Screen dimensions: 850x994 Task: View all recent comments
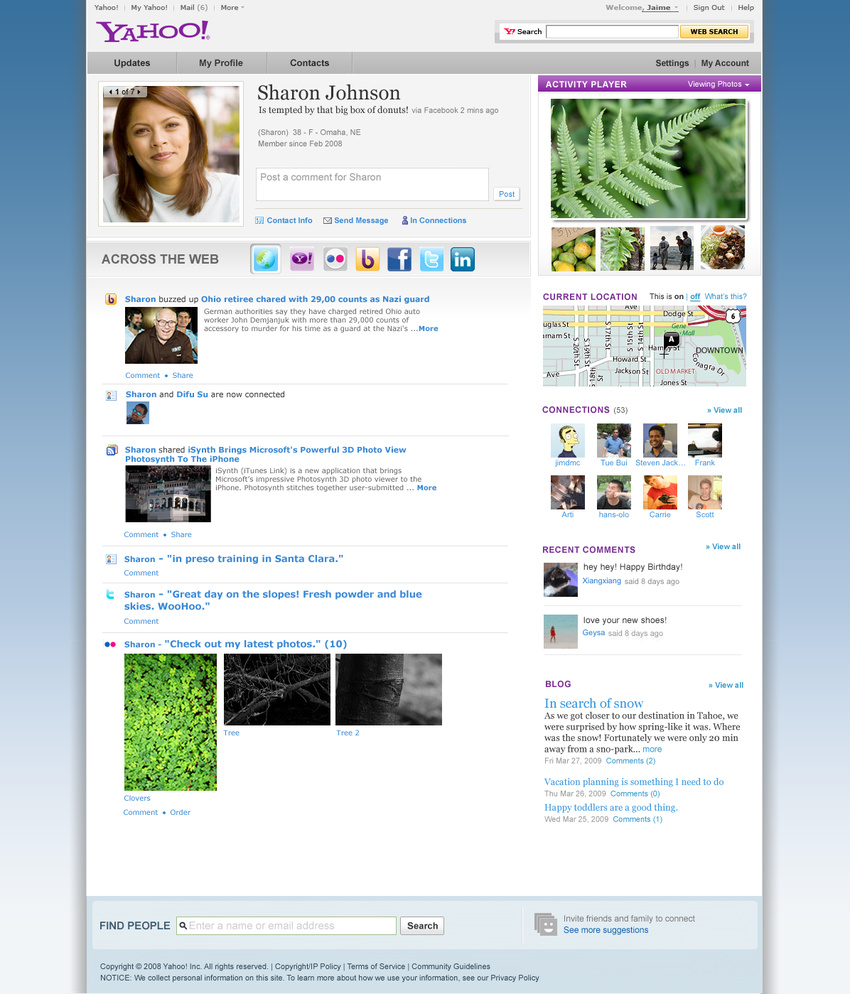point(723,546)
